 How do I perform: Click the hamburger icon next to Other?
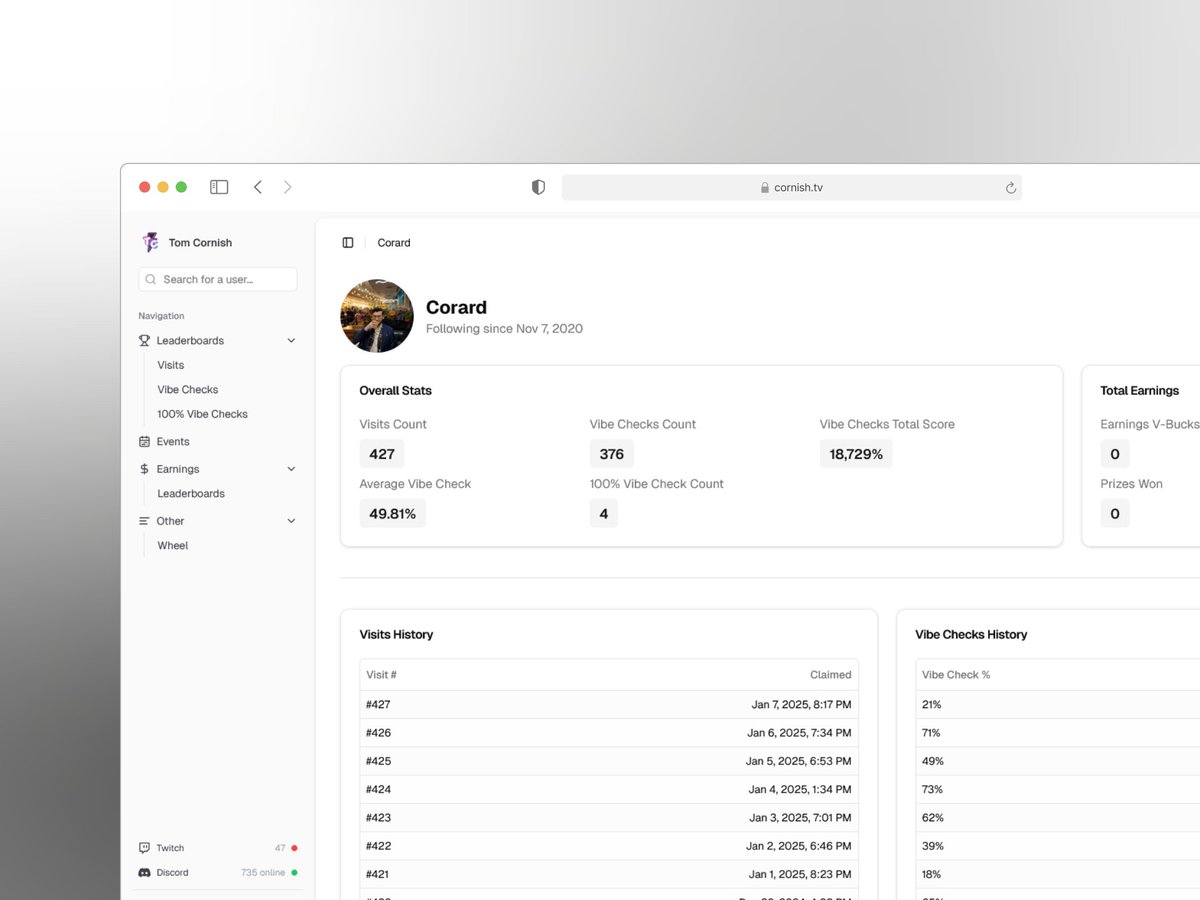pyautogui.click(x=145, y=520)
